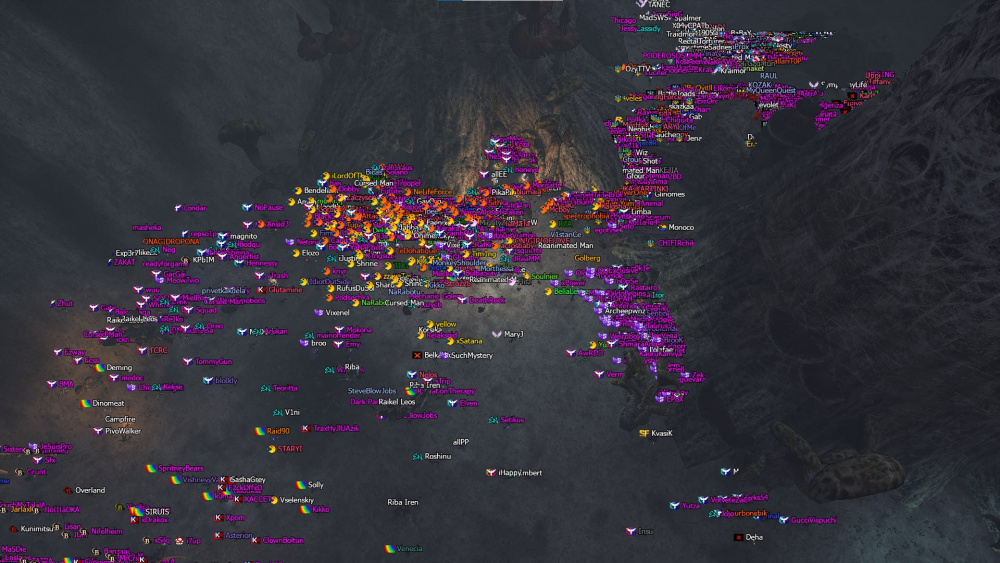
Task: Click the yellow icon beside RufusDusol
Action: (330, 288)
